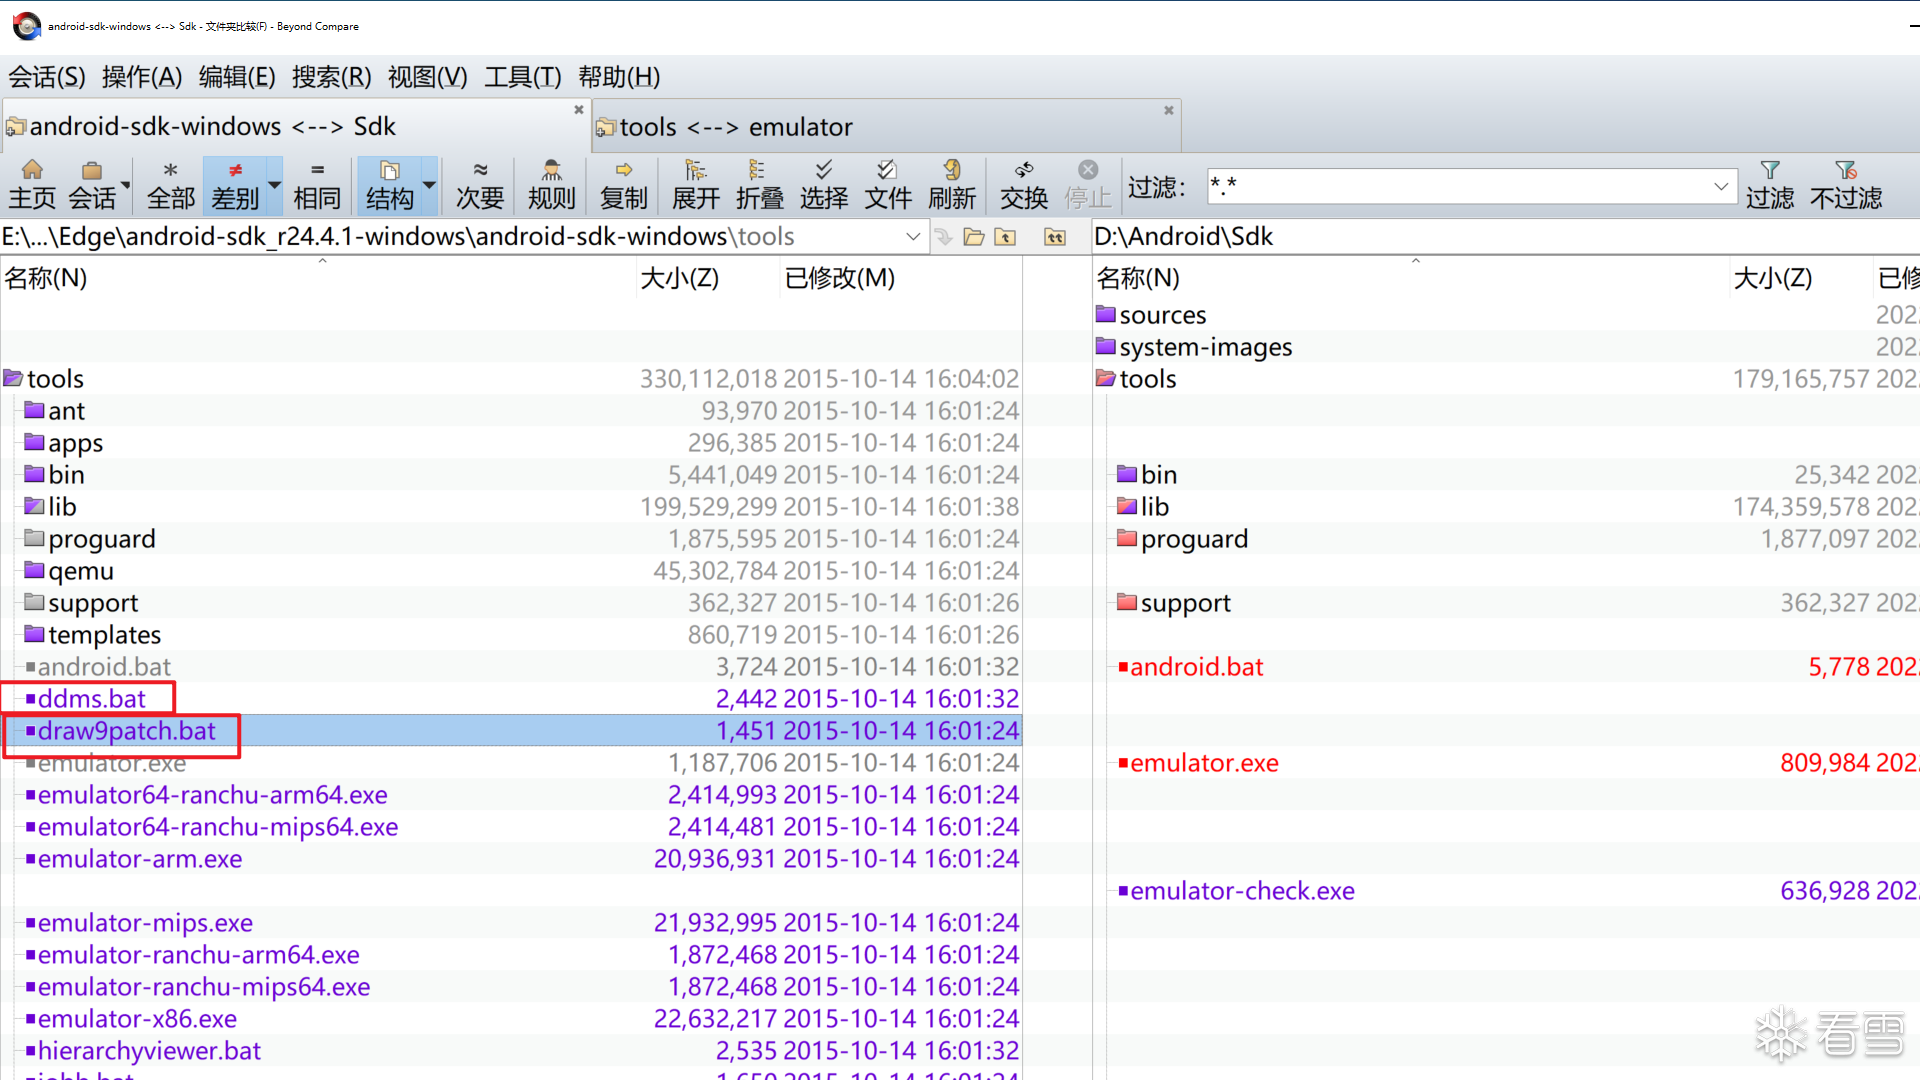Open the 搜索(R) menu
The height and width of the screenshot is (1080, 1920).
click(x=332, y=77)
